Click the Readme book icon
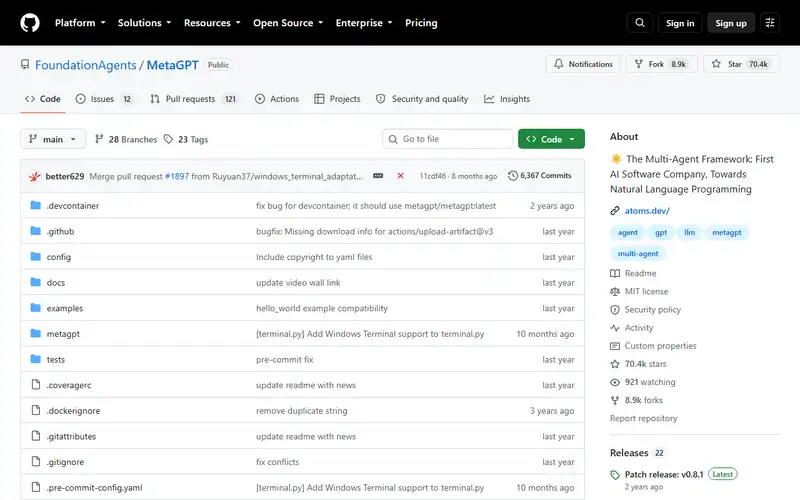Screen dimensions: 800x500 (615, 273)
